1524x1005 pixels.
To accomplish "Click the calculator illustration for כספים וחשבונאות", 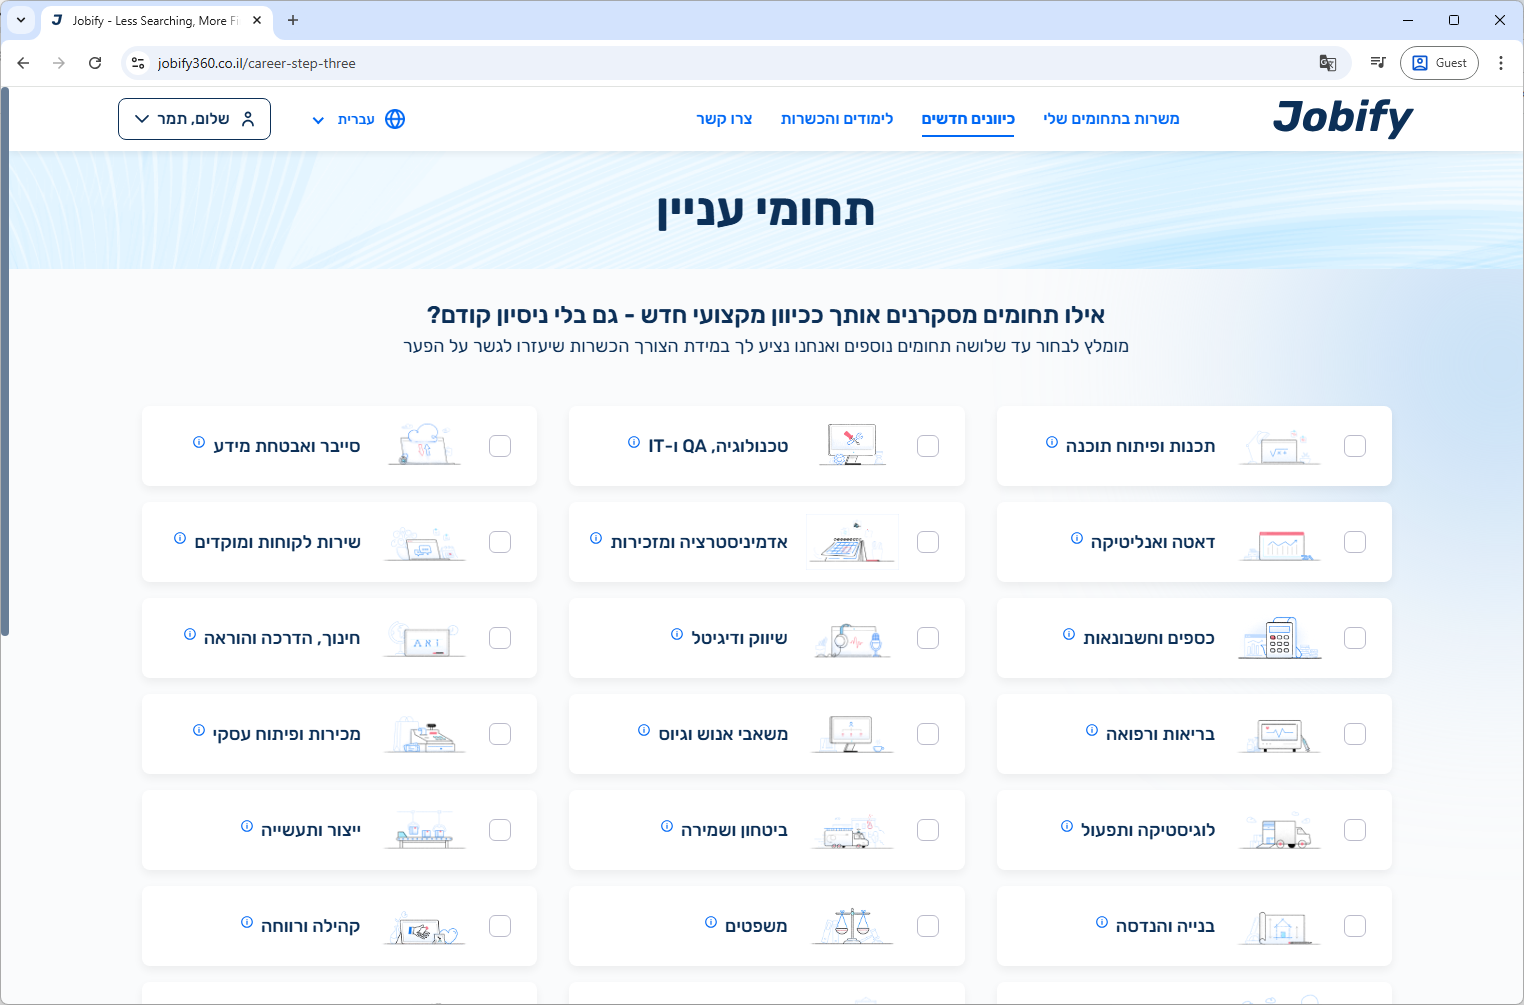I will (x=1279, y=638).
